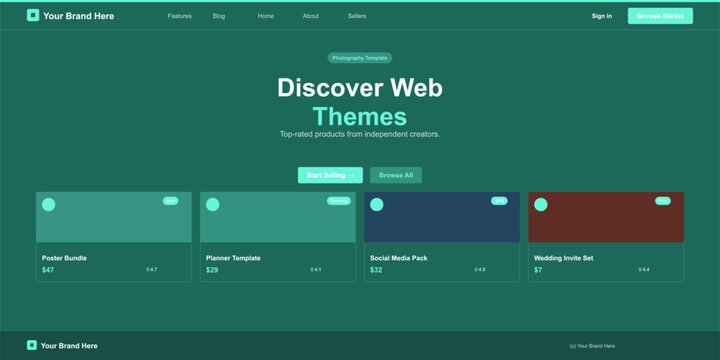Click the 4.5 star rating on Social Media Pack

point(480,270)
